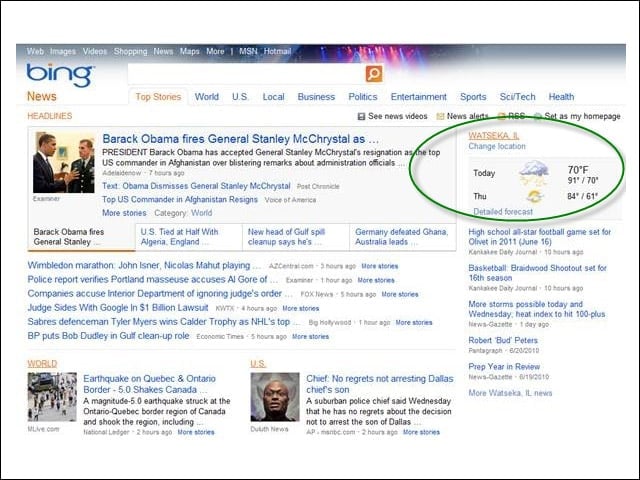Image resolution: width=640 pixels, height=480 pixels.
Task: Click More stories under the Obama headline
Action: (x=124, y=213)
